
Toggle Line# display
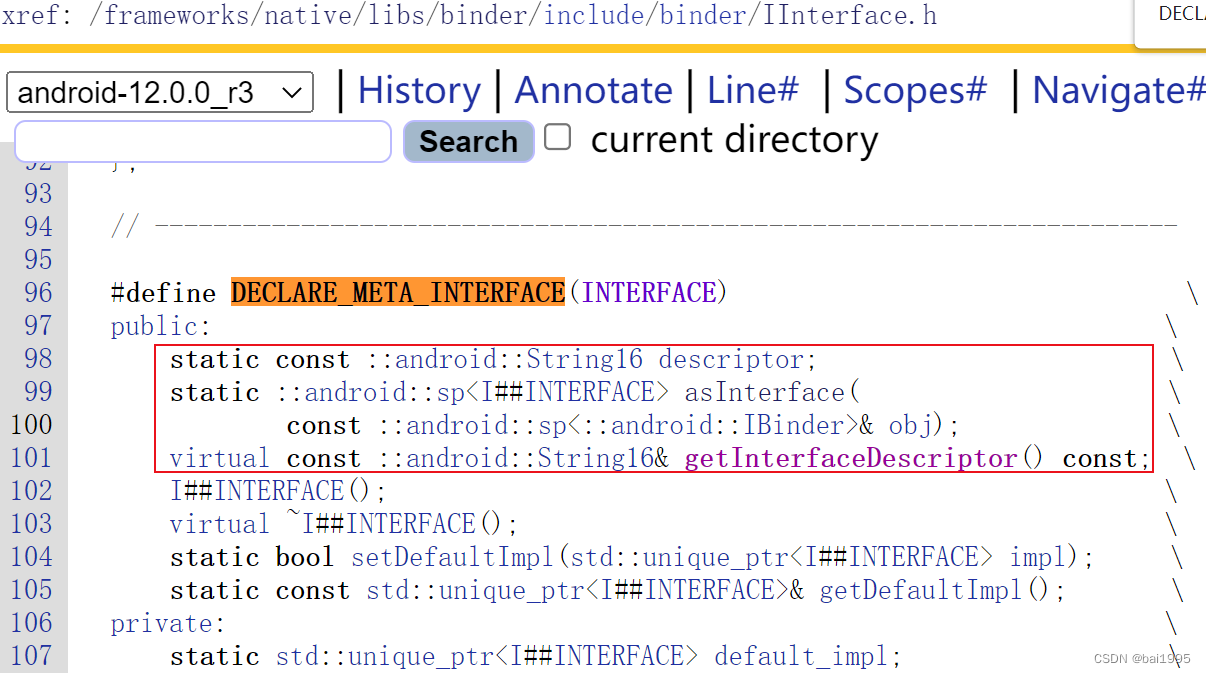tap(752, 90)
